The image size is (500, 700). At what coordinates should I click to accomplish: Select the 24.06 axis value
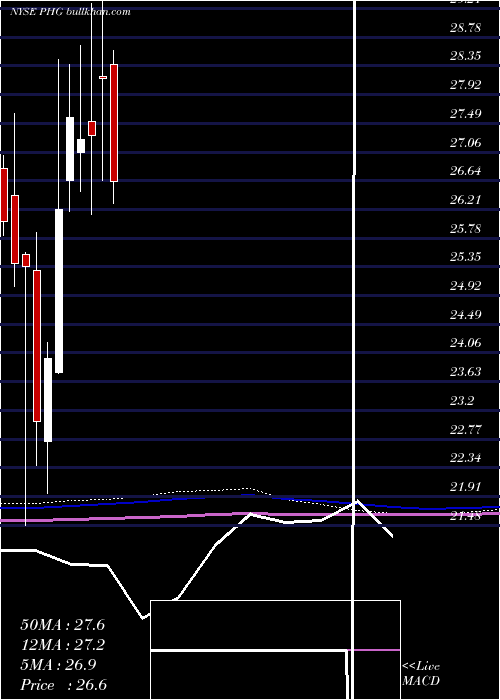click(465, 343)
